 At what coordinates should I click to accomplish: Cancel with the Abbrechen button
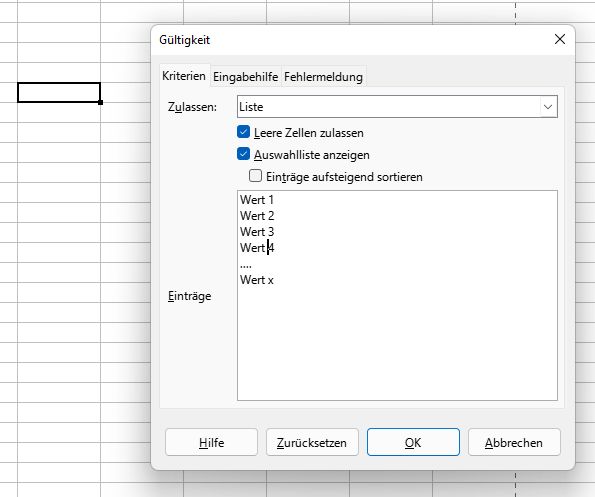point(514,442)
